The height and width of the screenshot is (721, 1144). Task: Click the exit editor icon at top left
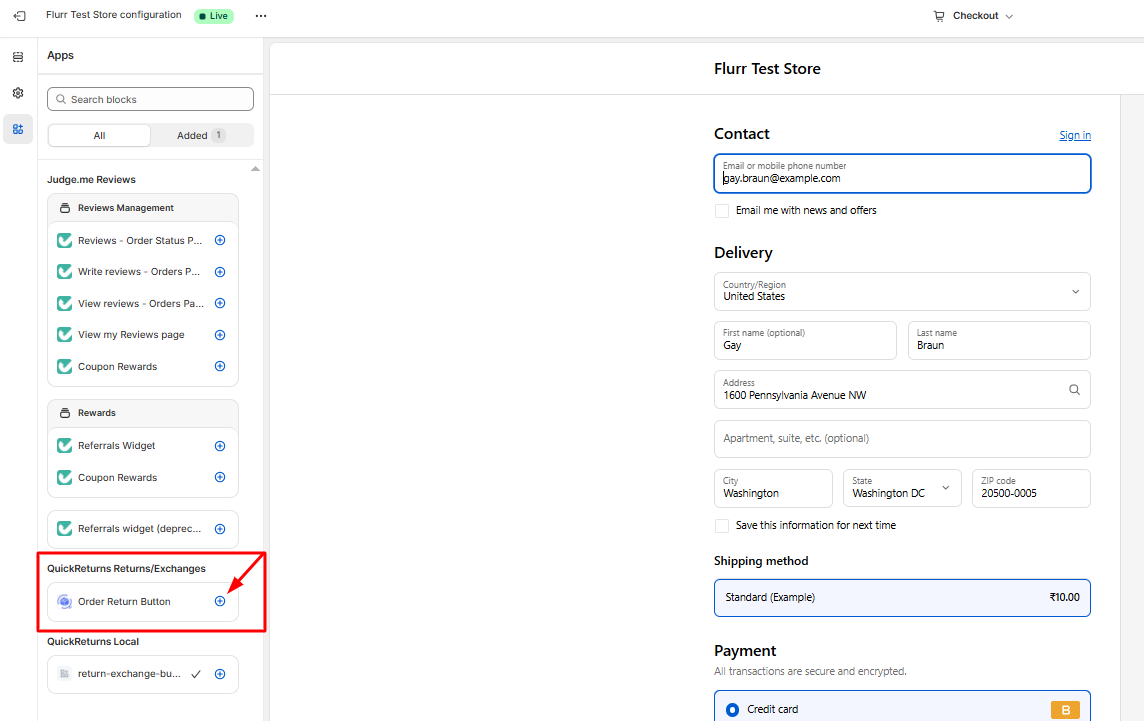tap(19, 16)
